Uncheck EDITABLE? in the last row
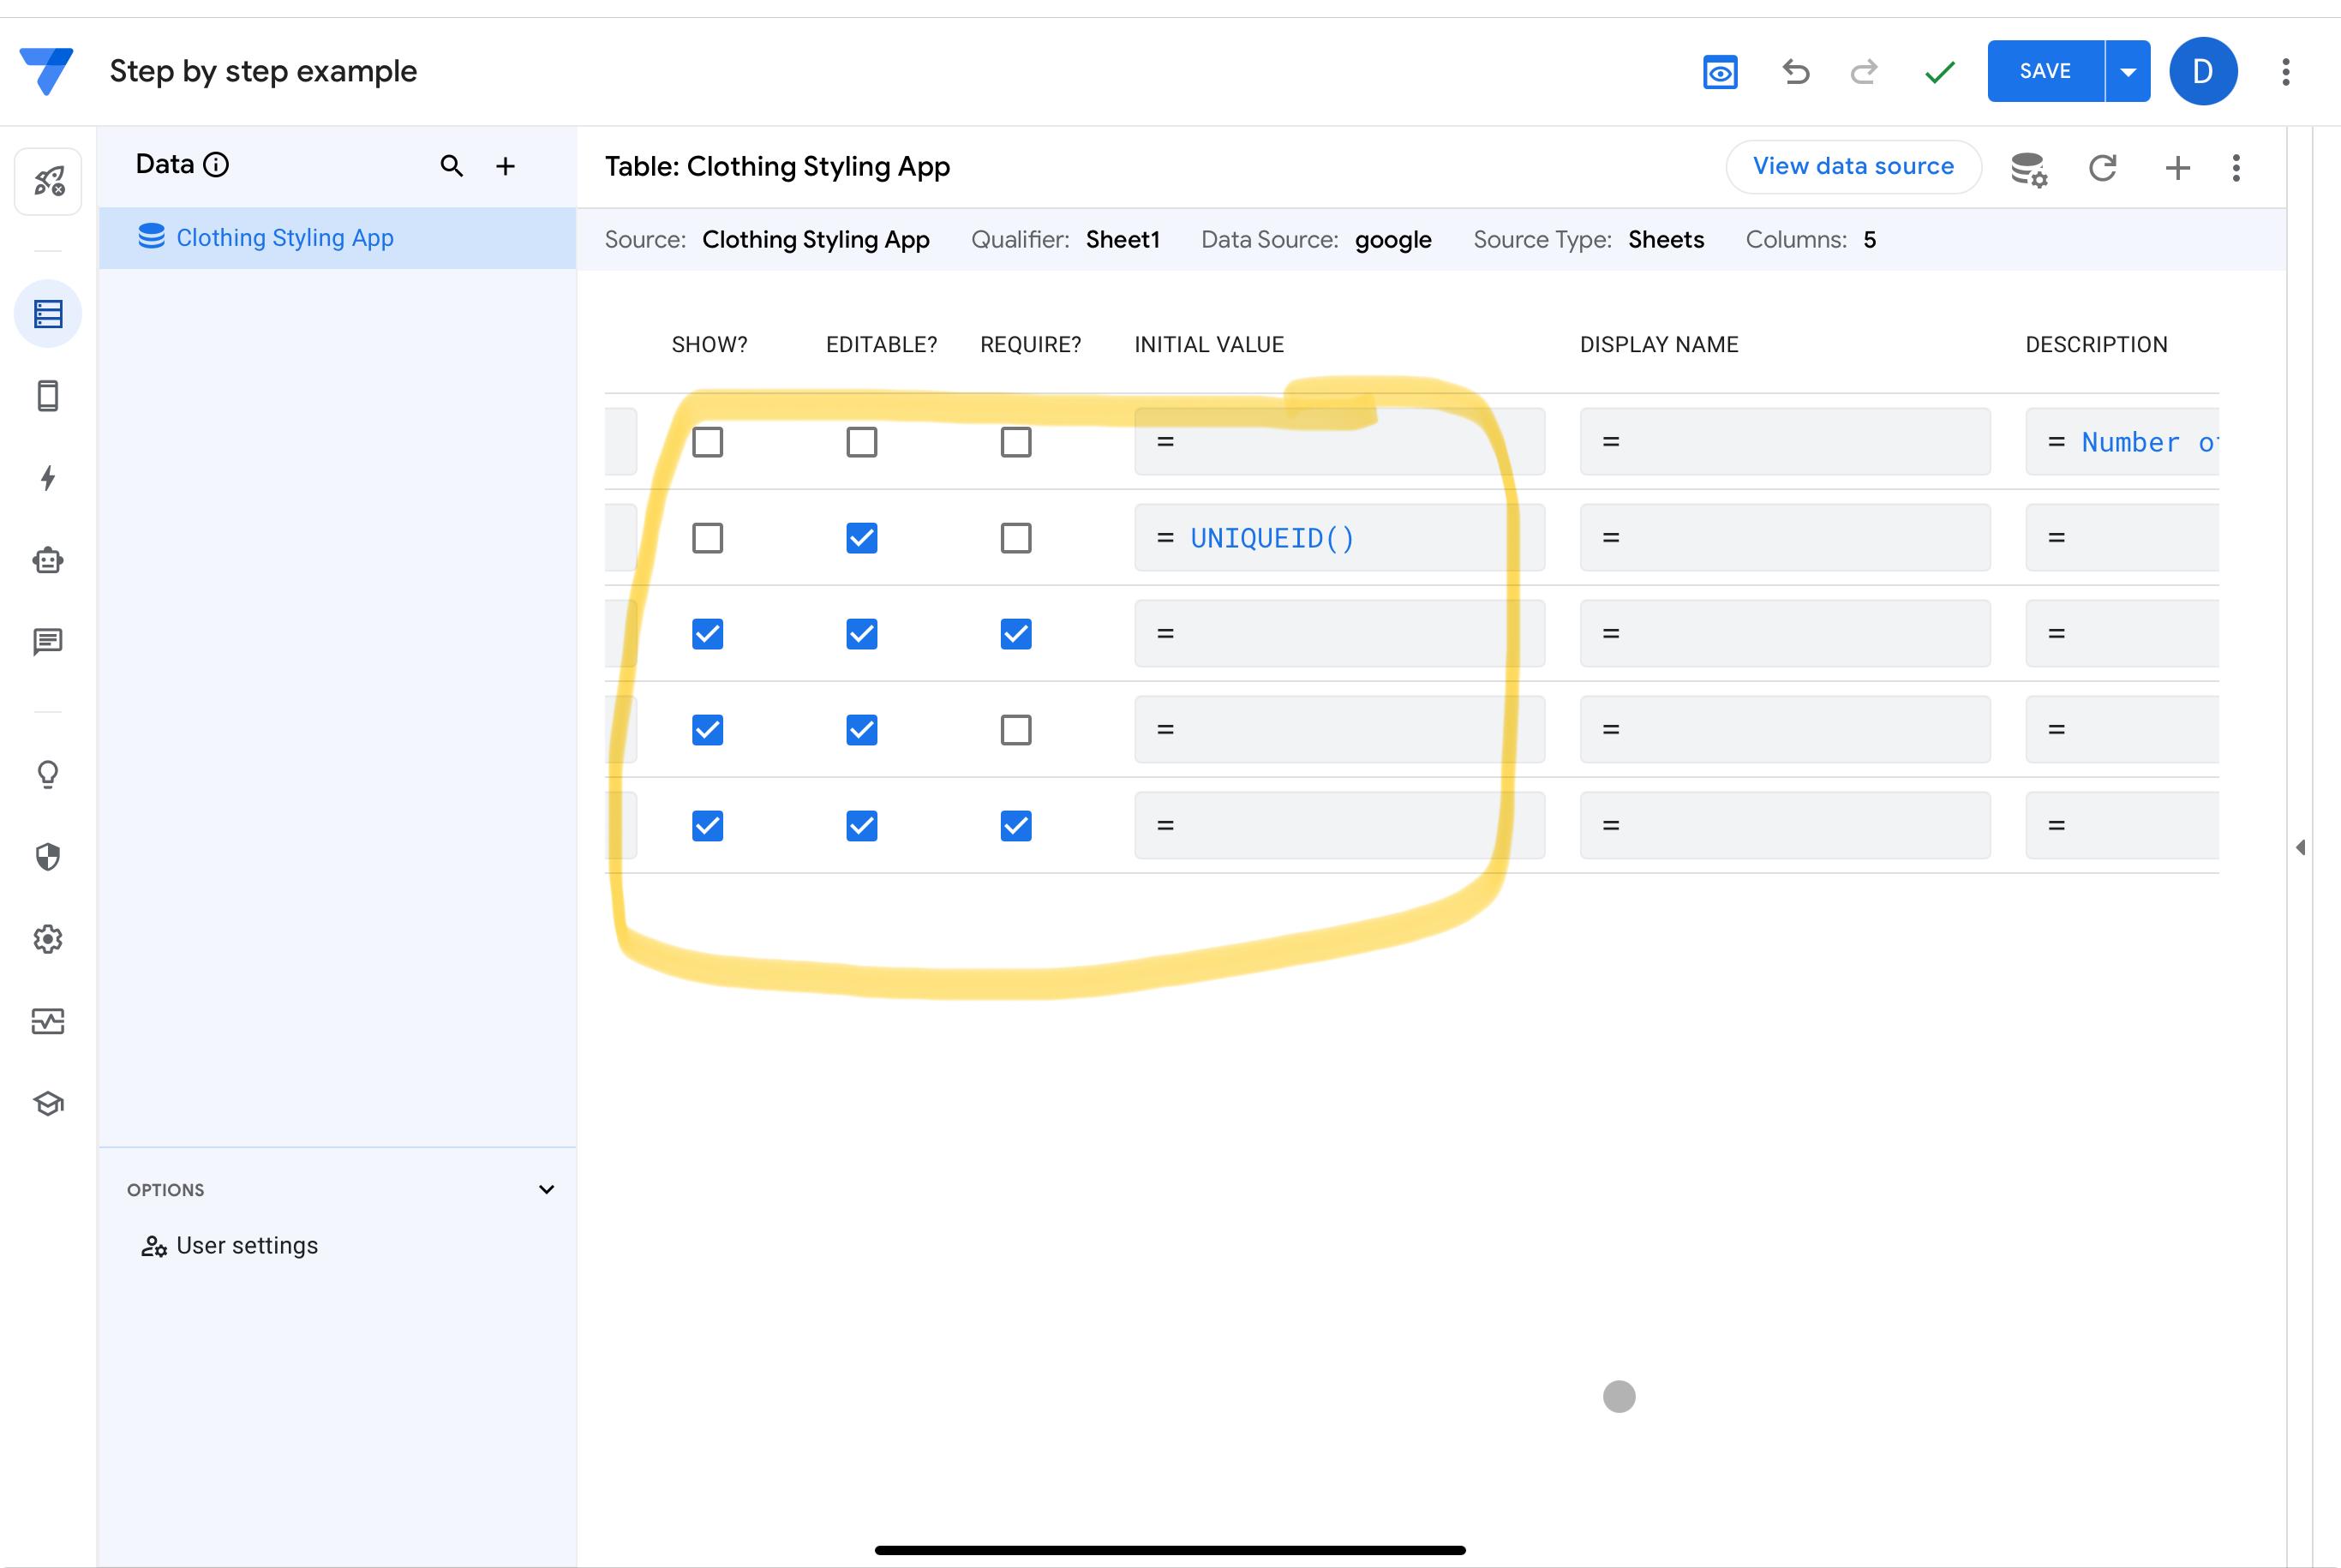The width and height of the screenshot is (2341, 1568). click(x=861, y=826)
